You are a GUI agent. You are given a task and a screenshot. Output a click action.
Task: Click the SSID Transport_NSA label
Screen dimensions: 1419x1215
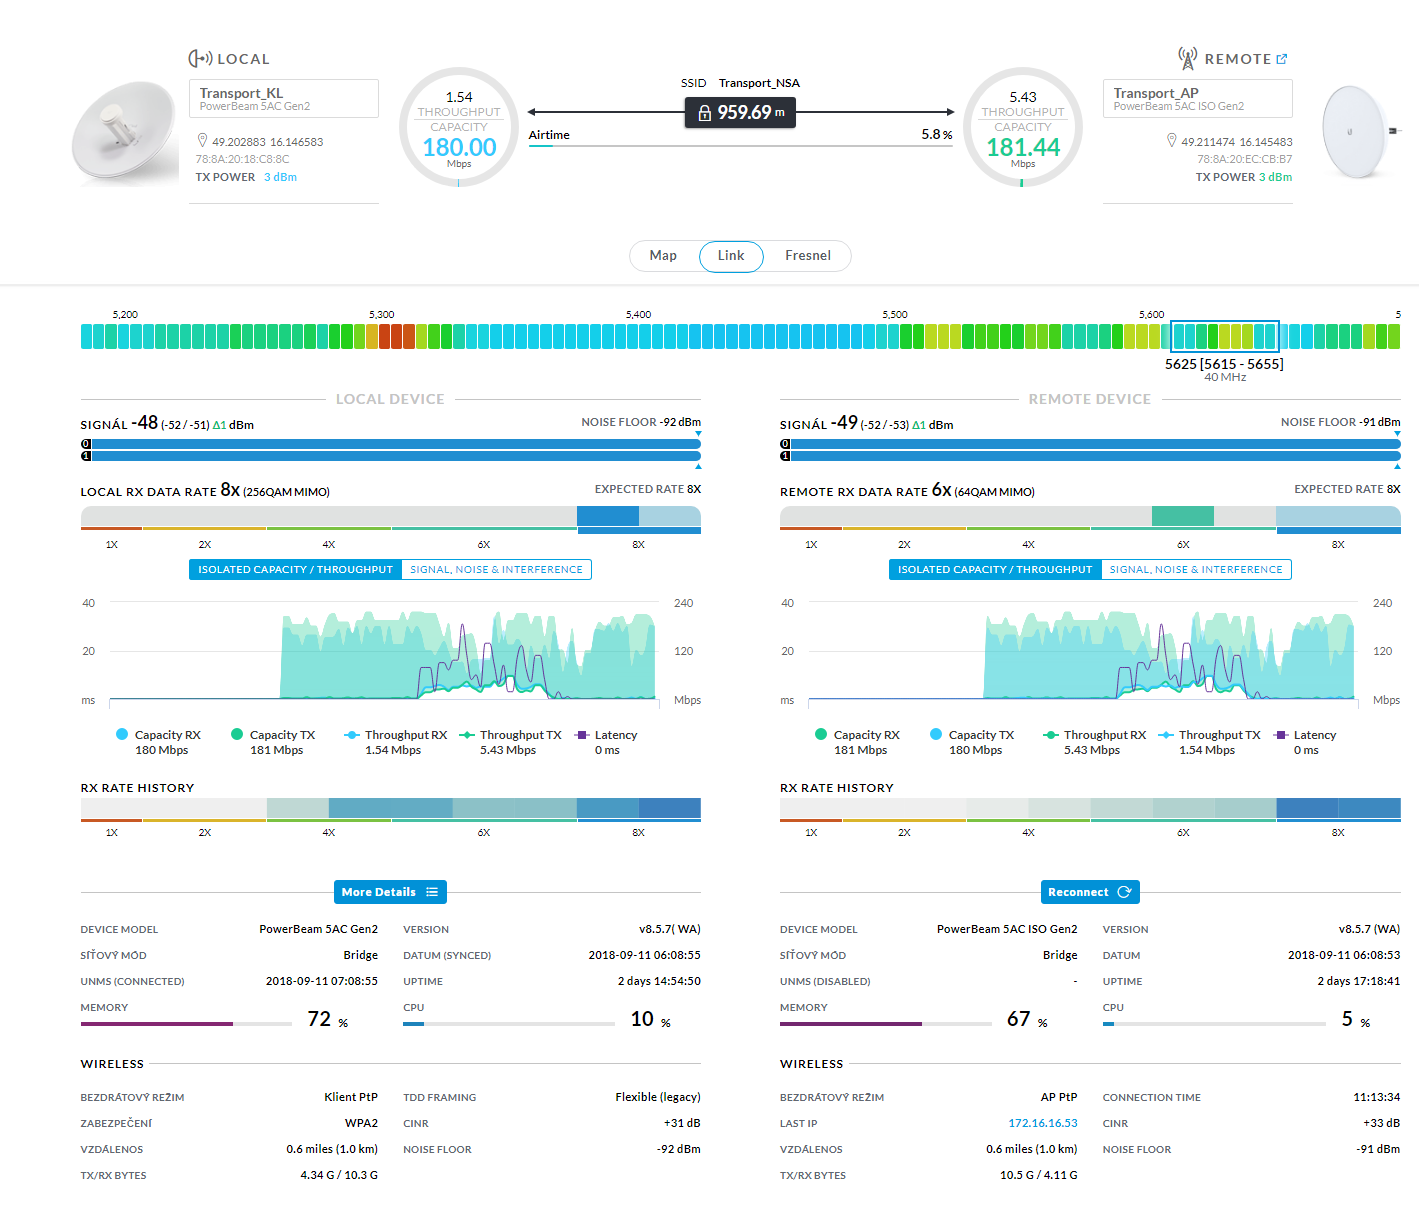740,83
